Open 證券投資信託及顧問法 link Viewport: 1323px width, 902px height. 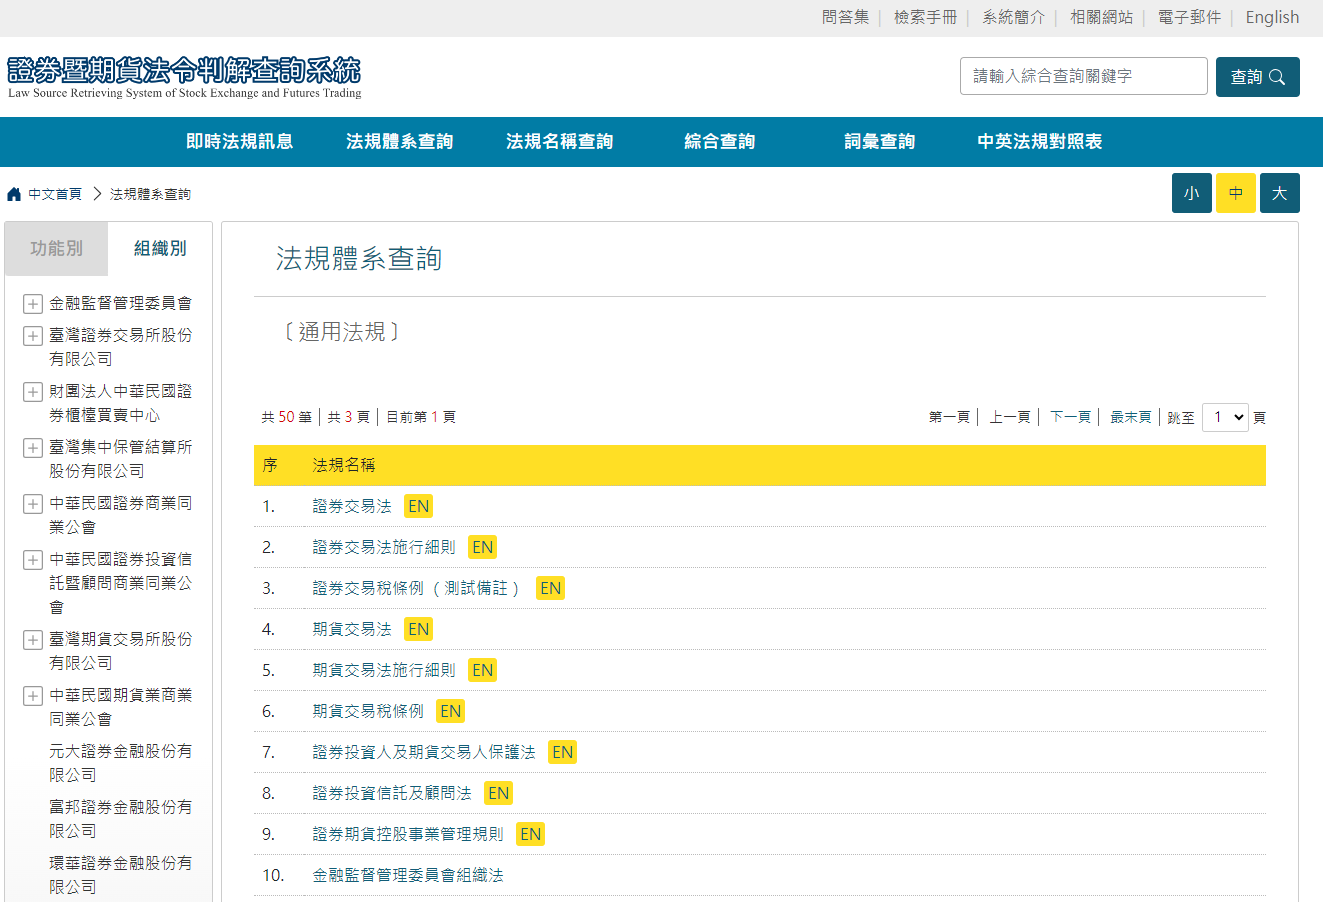click(392, 793)
